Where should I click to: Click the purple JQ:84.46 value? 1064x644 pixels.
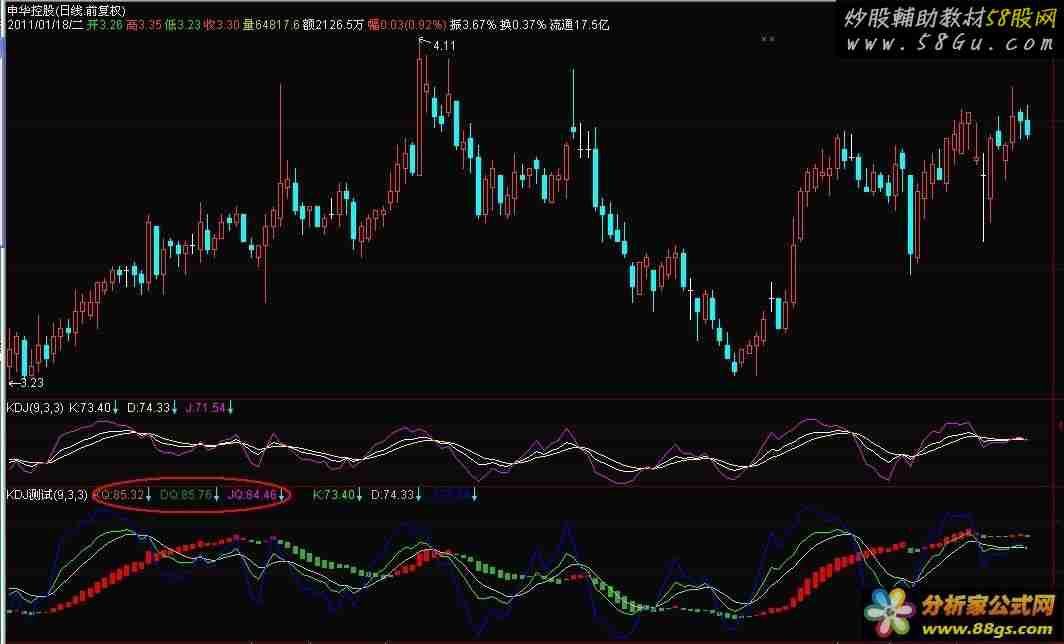pyautogui.click(x=252, y=495)
